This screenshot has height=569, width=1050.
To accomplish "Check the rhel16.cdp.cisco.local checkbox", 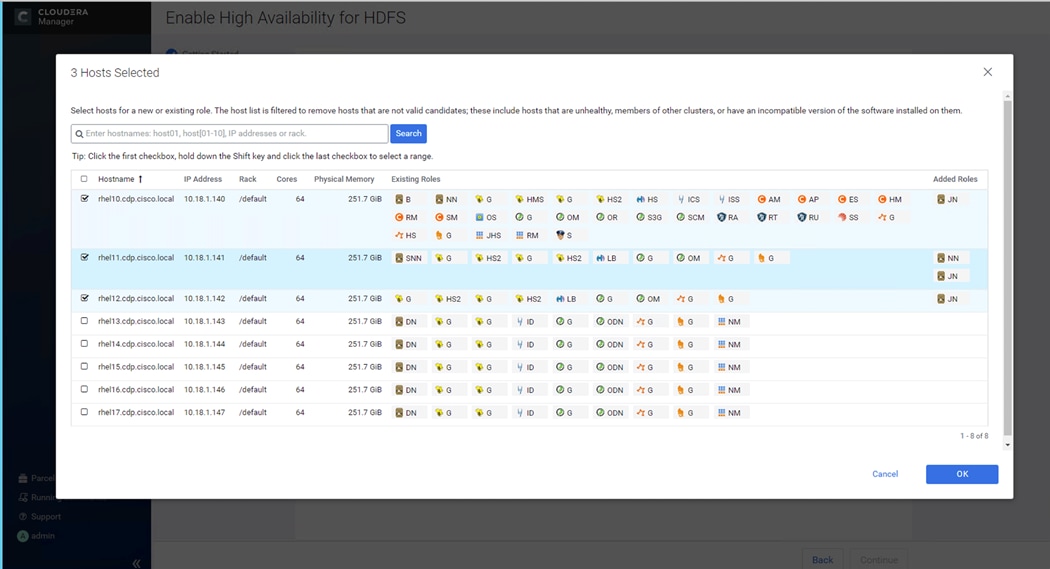I will coord(84,389).
